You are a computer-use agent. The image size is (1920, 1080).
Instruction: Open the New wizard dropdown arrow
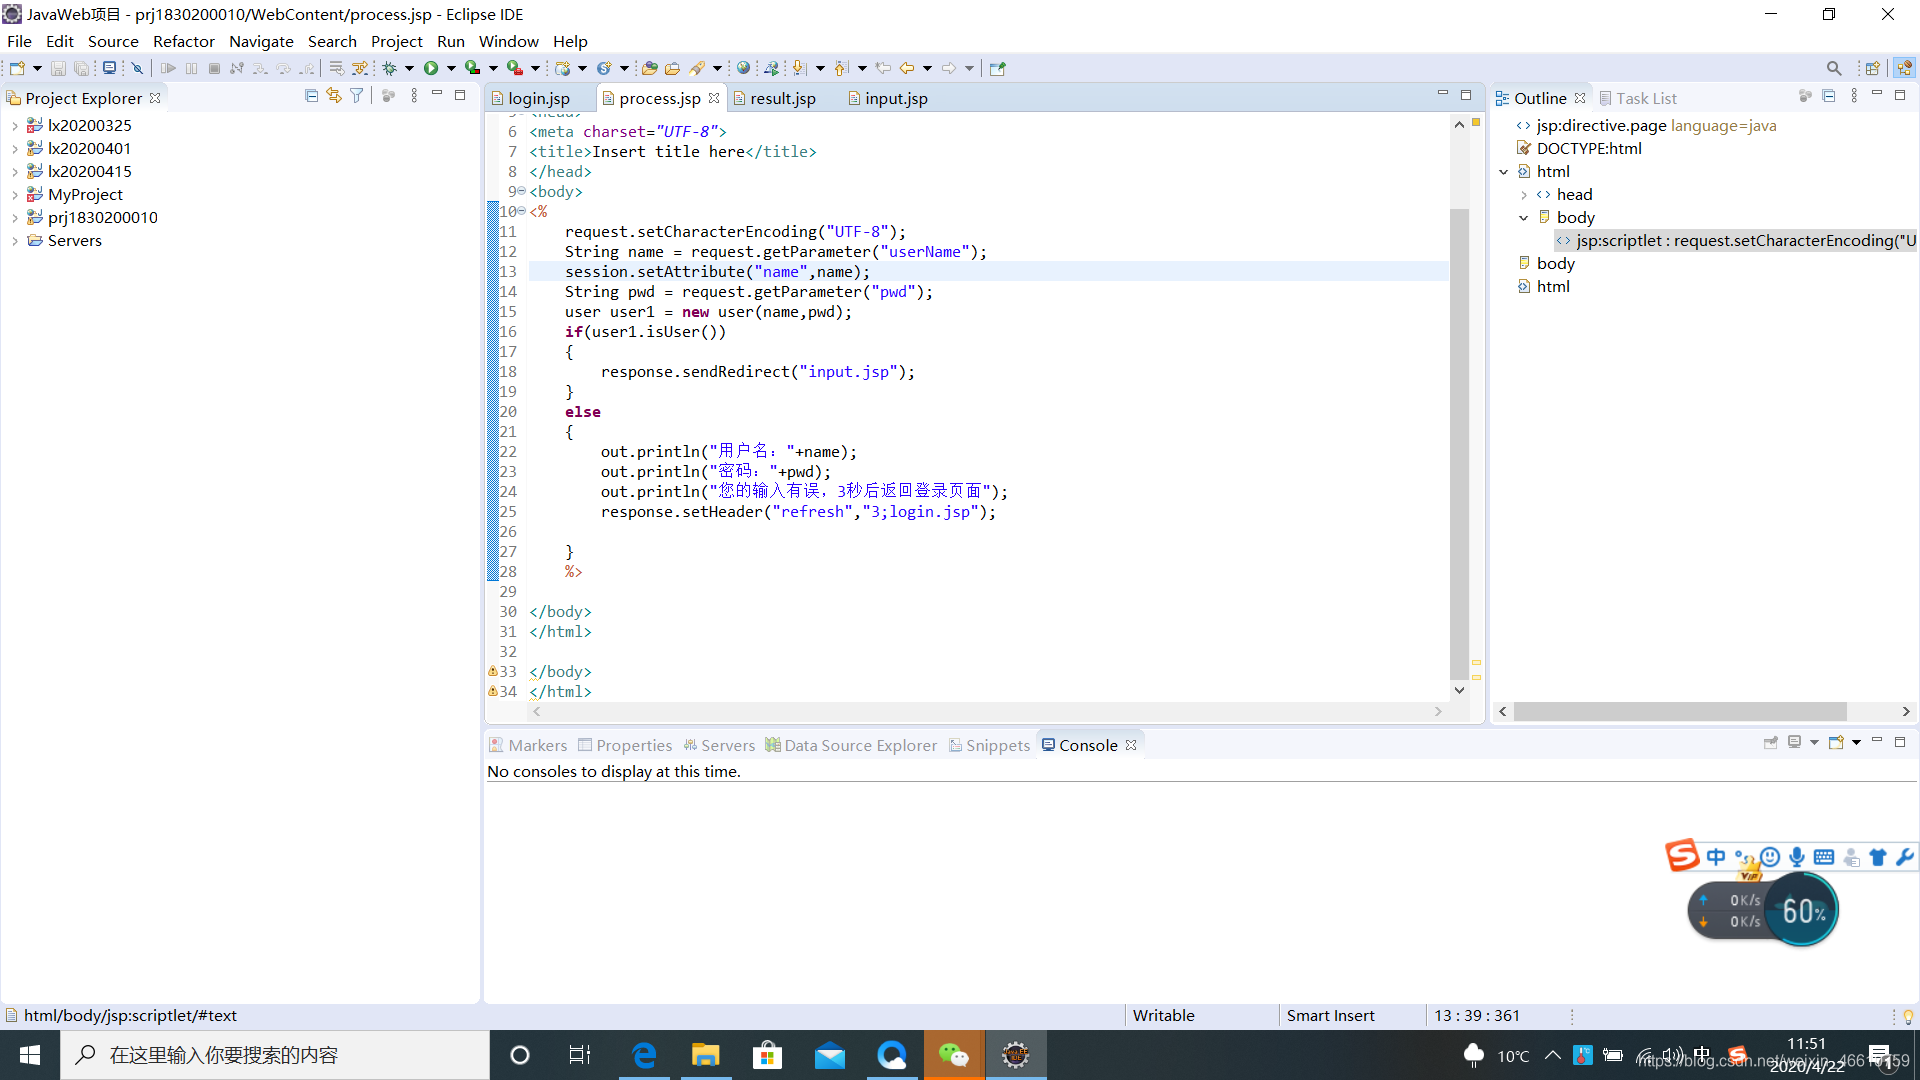[x=37, y=68]
